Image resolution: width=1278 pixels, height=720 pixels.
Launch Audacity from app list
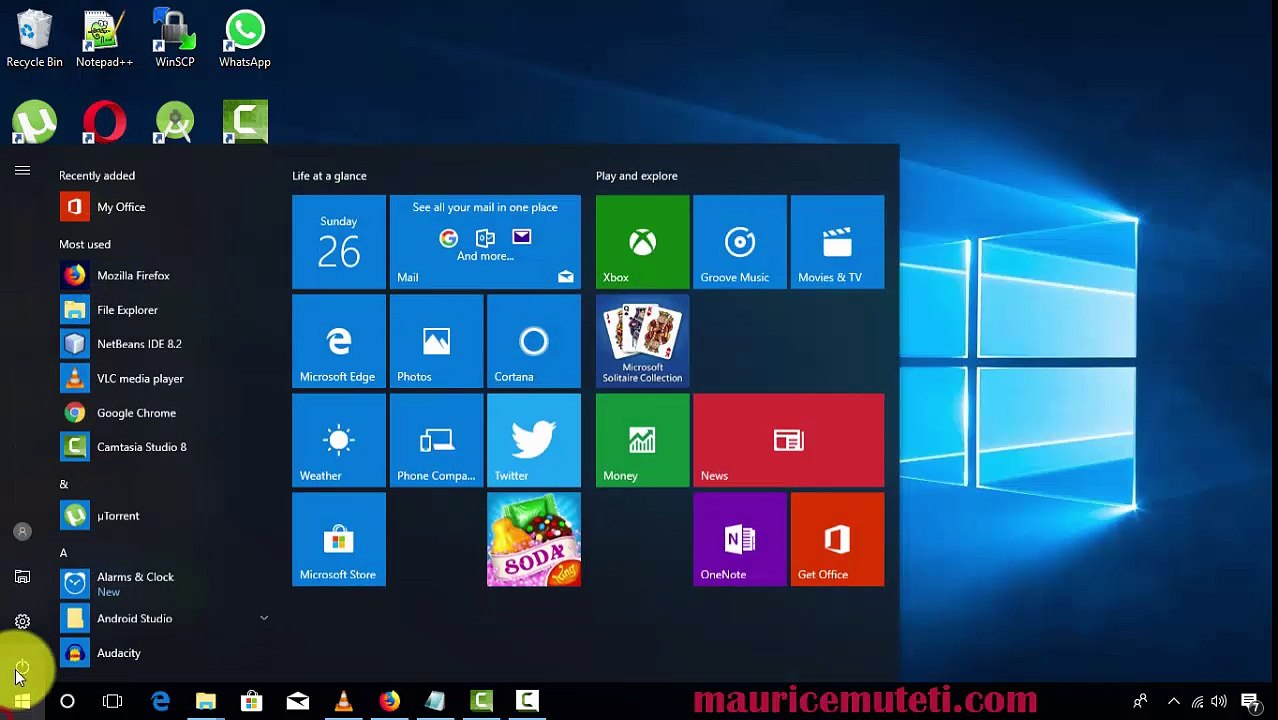pyautogui.click(x=165, y=653)
